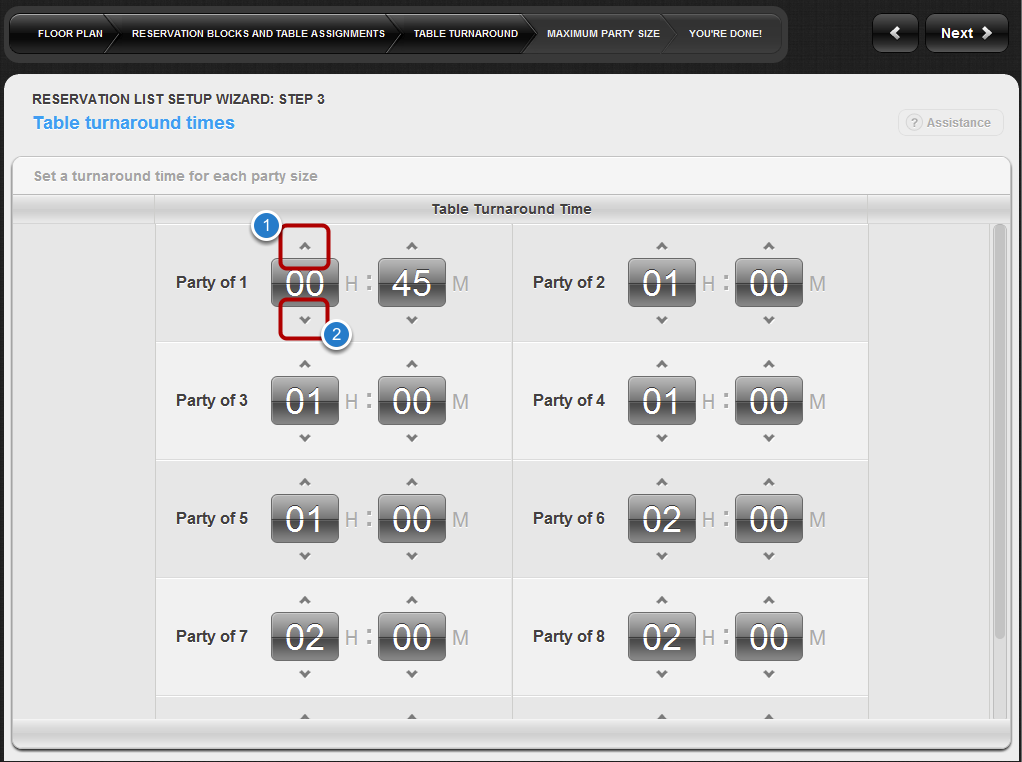Go to the Floor Plan step
The width and height of the screenshot is (1022, 762).
[69, 34]
